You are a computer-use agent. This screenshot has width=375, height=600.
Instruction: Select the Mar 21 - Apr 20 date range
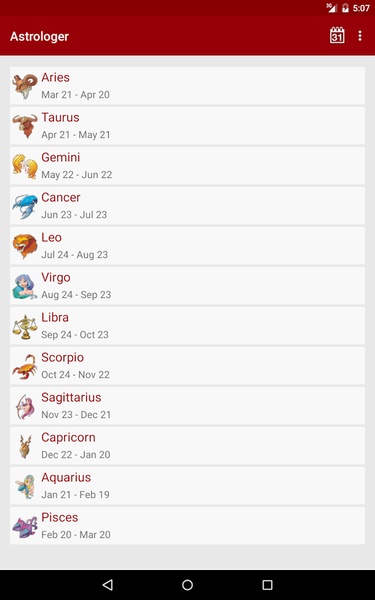(75, 95)
